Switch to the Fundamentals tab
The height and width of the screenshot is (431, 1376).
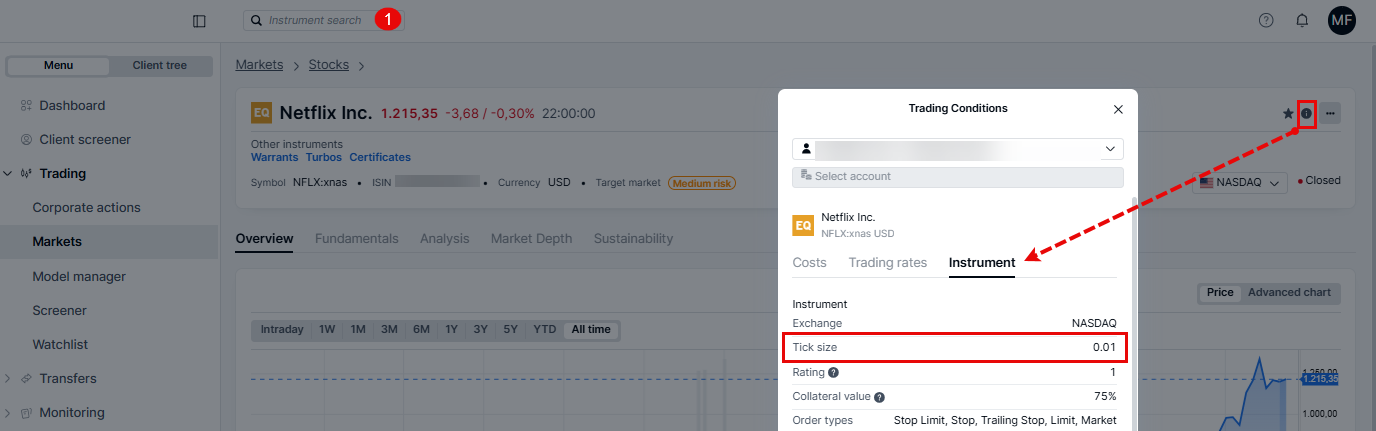pyautogui.click(x=356, y=239)
